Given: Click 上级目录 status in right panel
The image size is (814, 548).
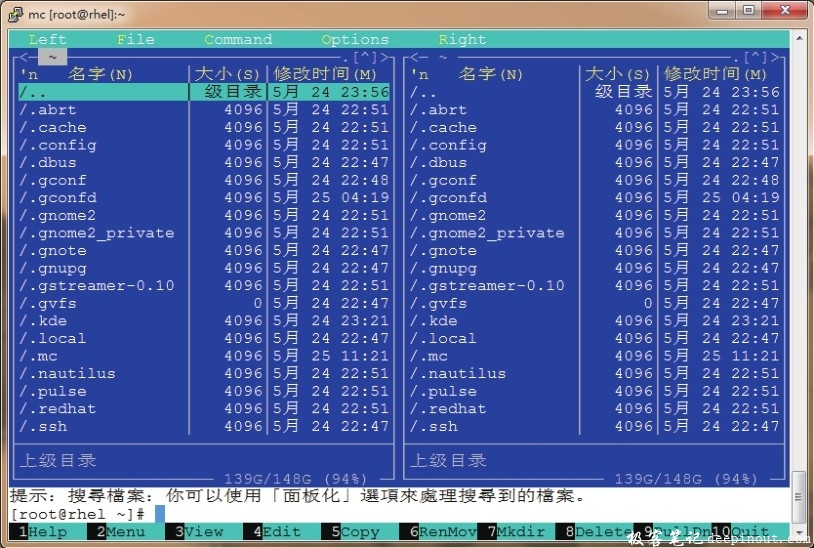Looking at the screenshot, I should tap(448, 460).
